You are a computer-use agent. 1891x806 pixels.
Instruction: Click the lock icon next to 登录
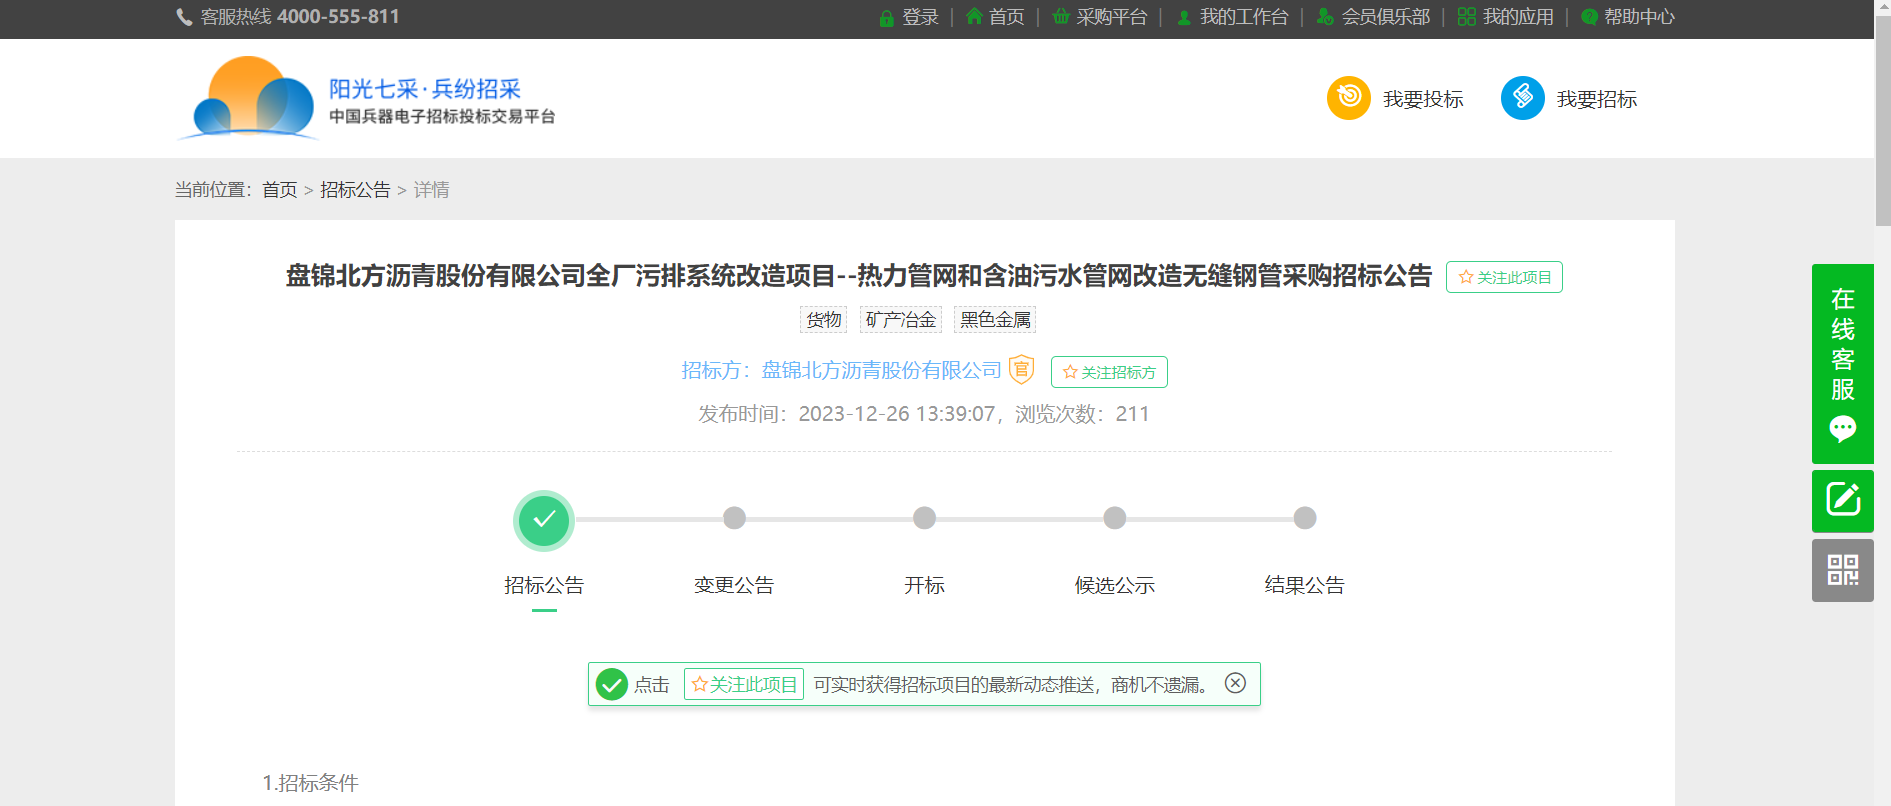[x=886, y=18]
